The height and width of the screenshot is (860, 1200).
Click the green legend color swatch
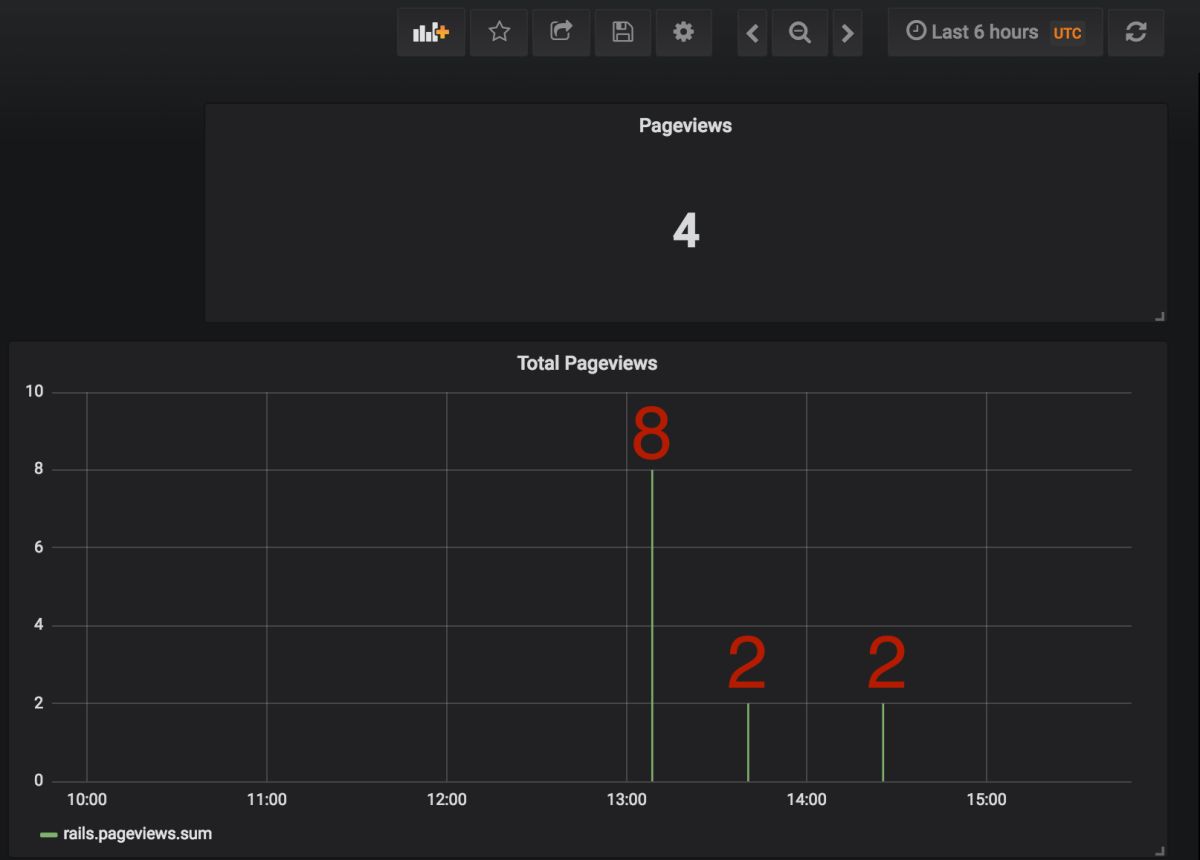48,834
